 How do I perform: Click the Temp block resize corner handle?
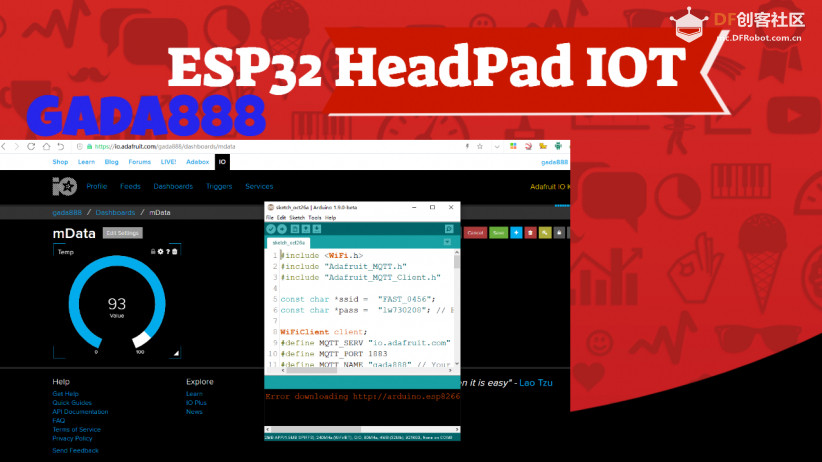coord(176,353)
